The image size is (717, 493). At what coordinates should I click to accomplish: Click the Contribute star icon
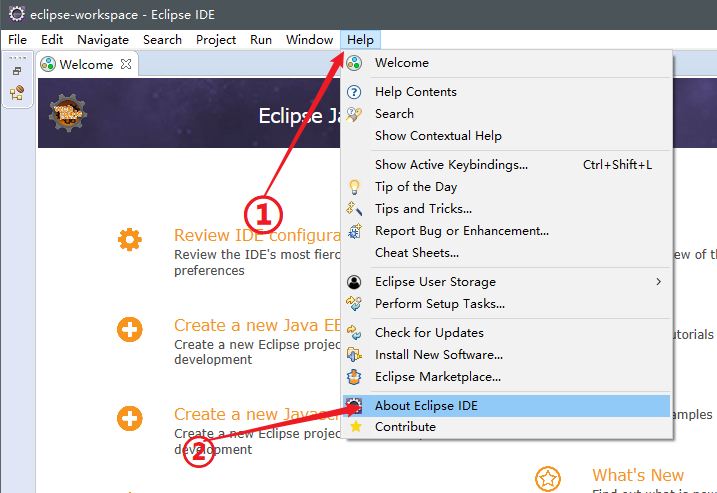(x=355, y=427)
